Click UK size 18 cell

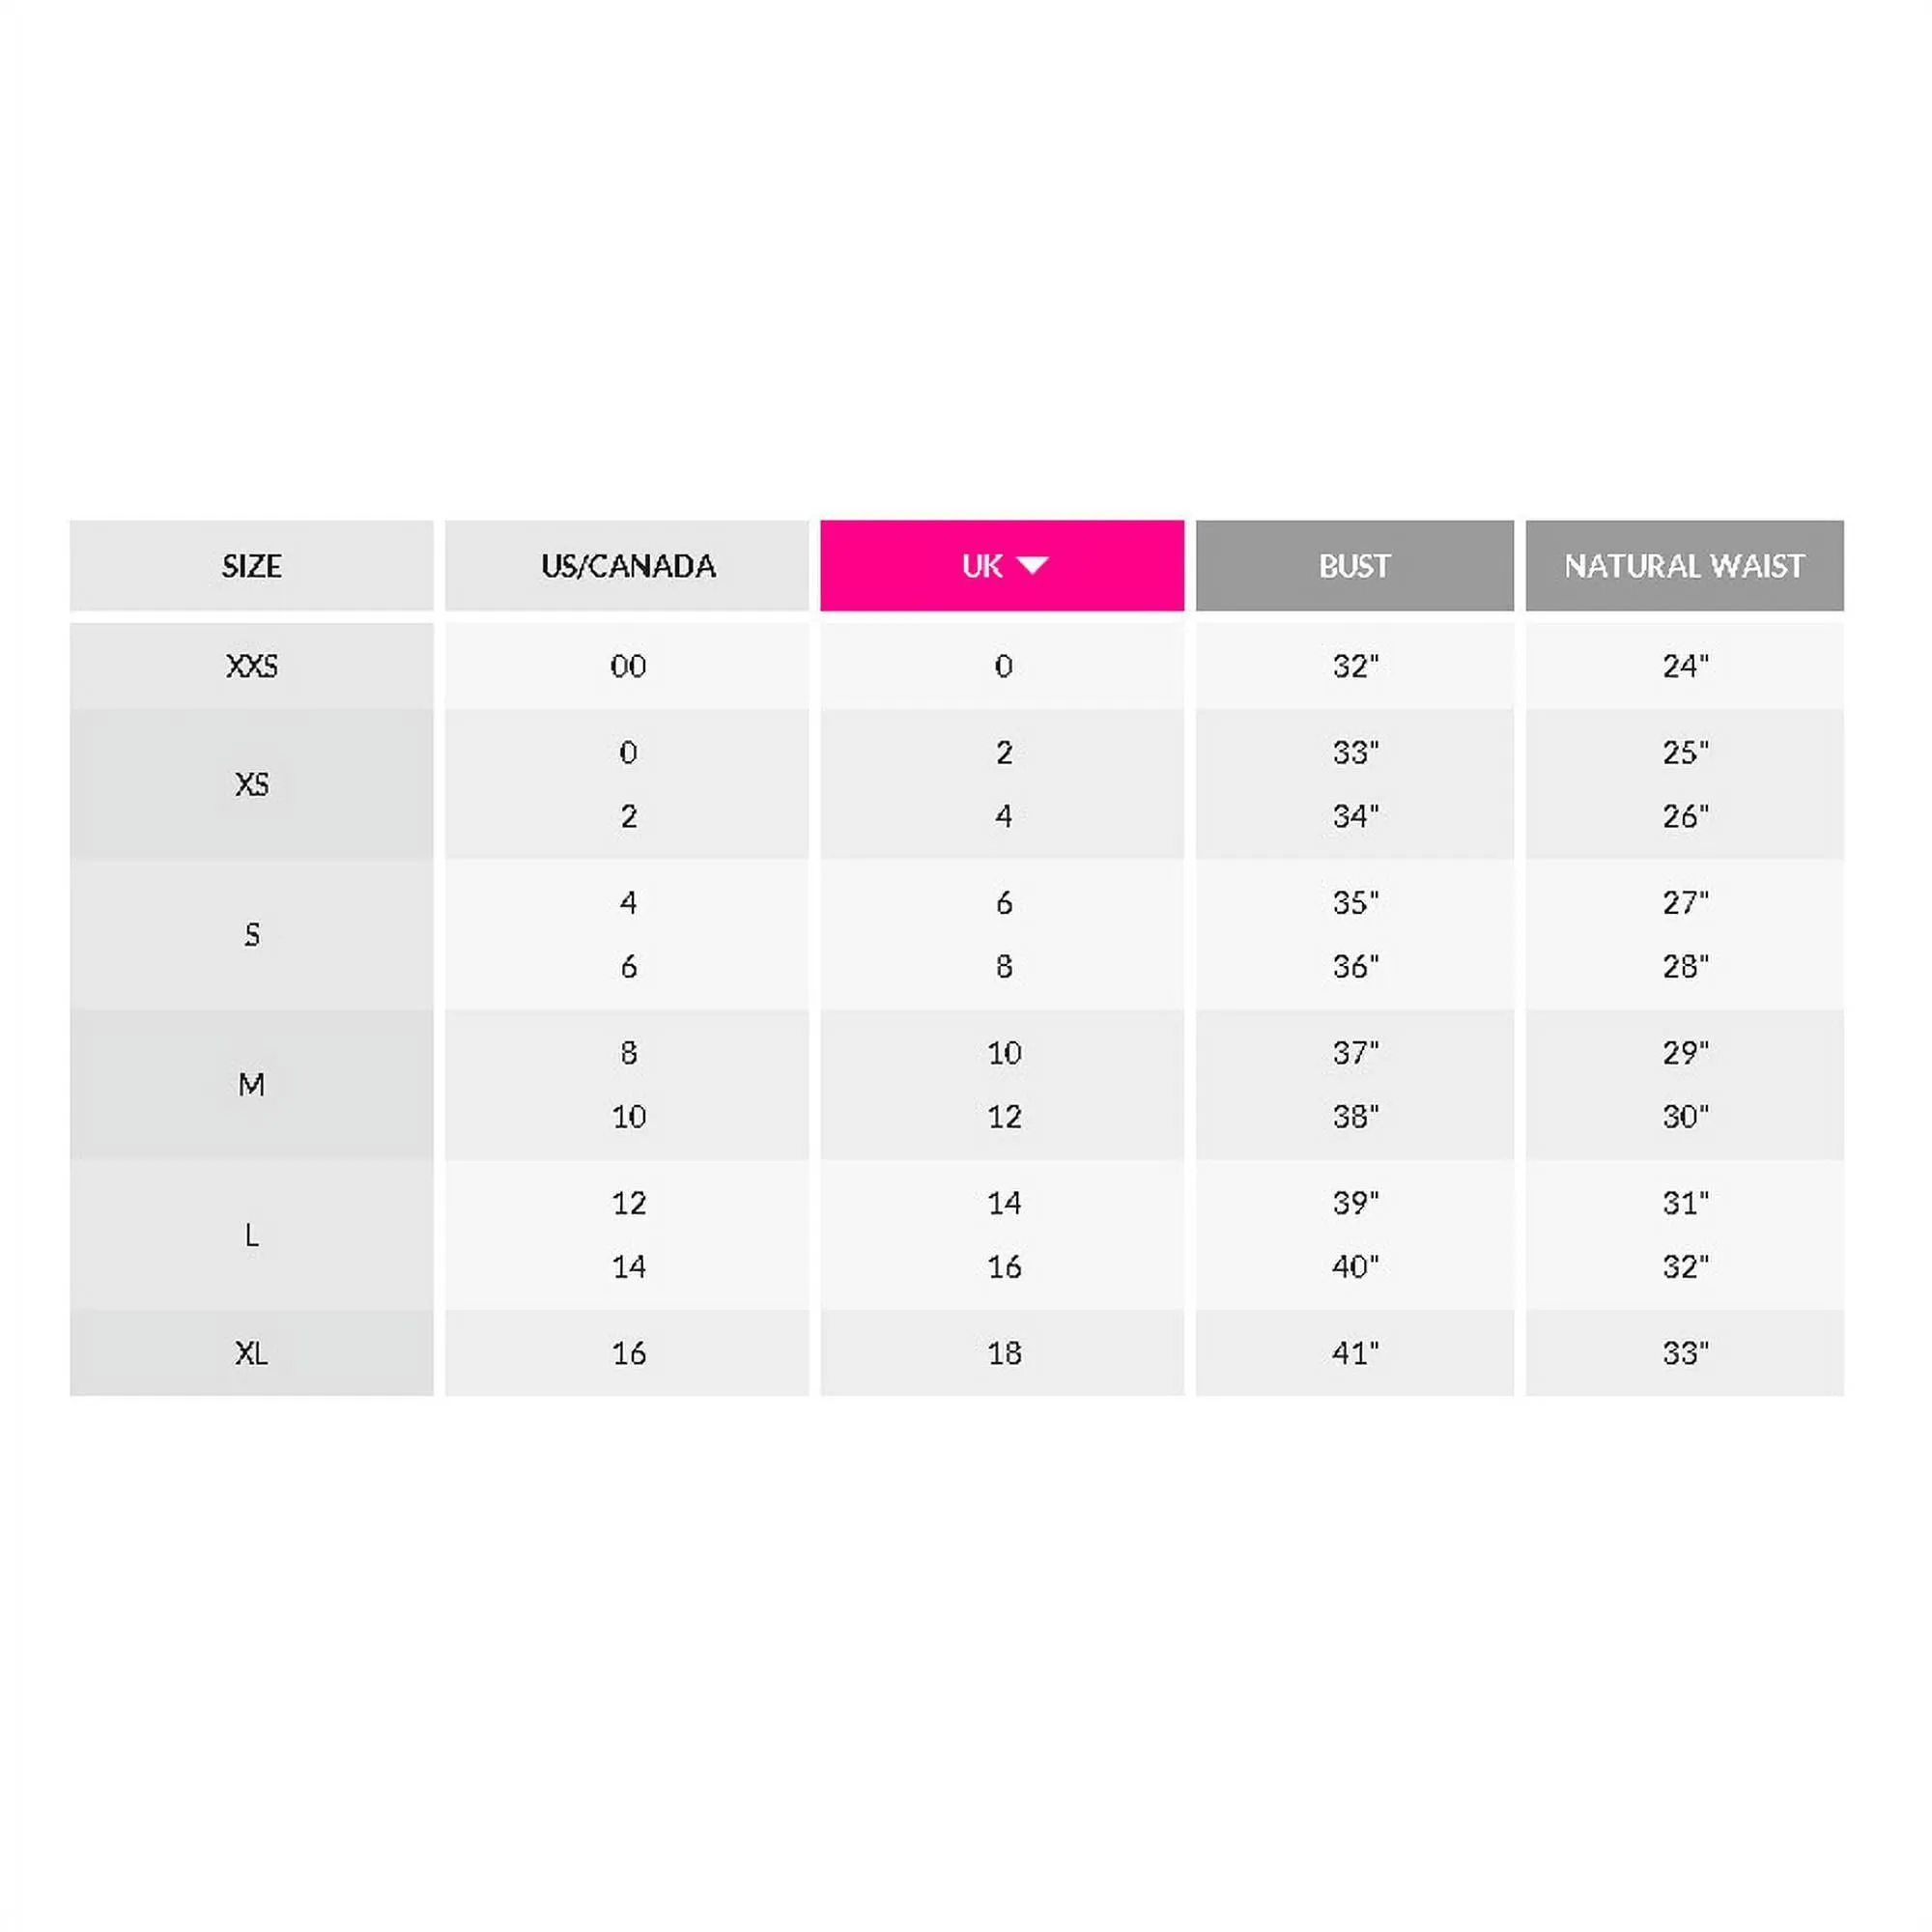pyautogui.click(x=1004, y=1353)
